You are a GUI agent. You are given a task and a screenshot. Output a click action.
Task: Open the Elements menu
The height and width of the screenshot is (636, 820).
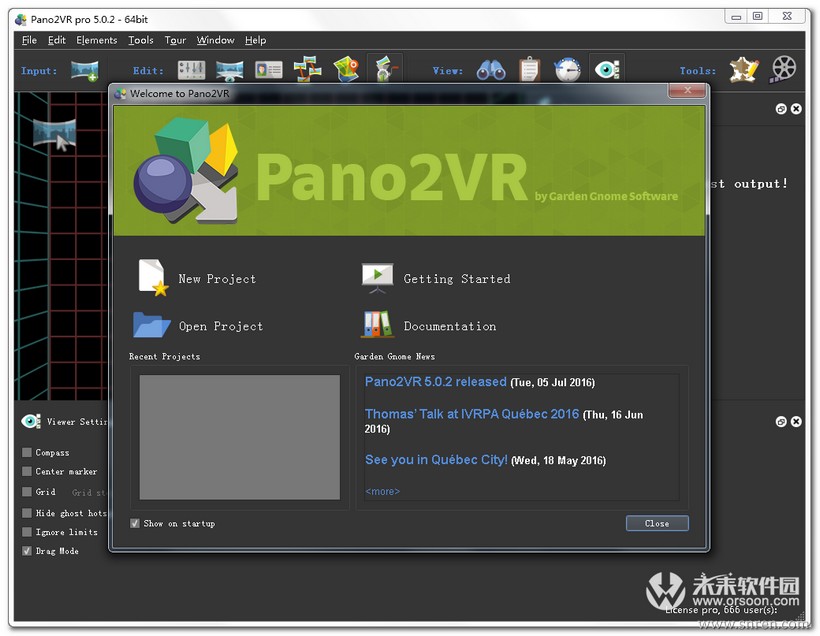pyautogui.click(x=97, y=40)
